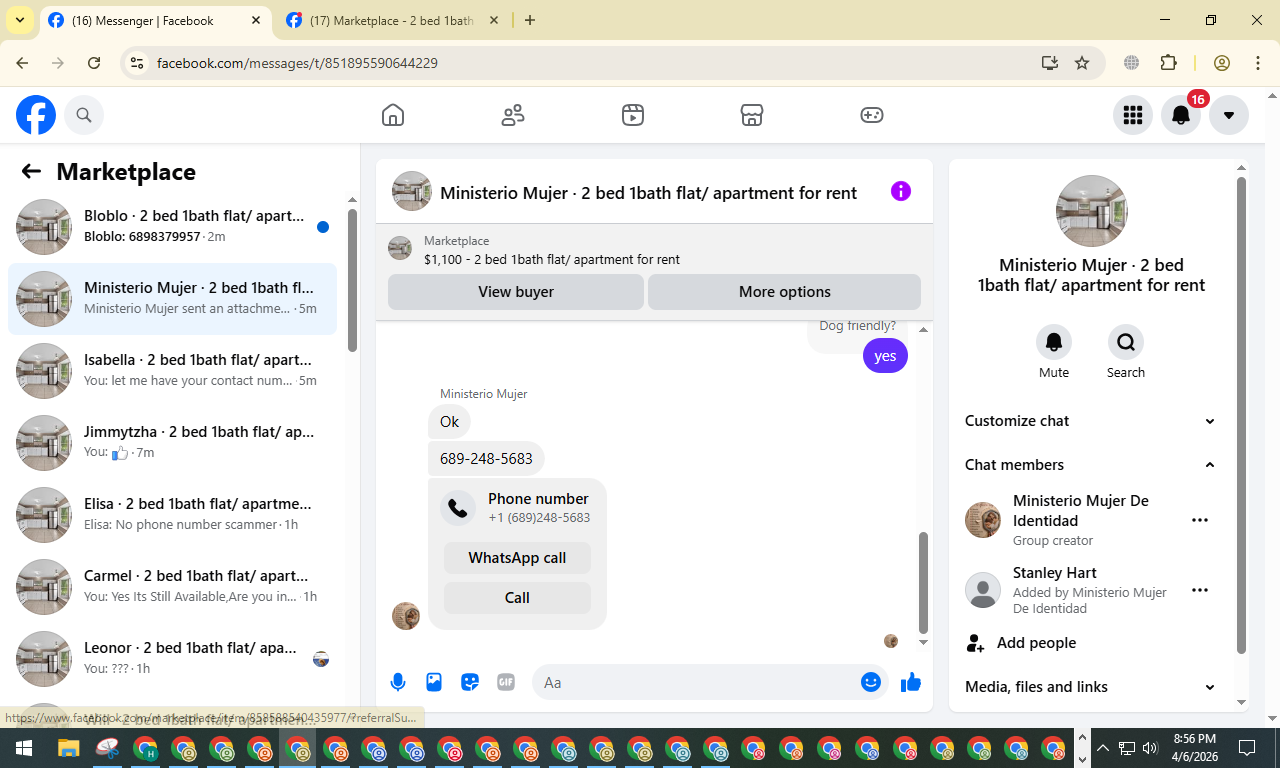Image resolution: width=1280 pixels, height=768 pixels.
Task: Click the voice clip microphone icon
Action: (398, 682)
